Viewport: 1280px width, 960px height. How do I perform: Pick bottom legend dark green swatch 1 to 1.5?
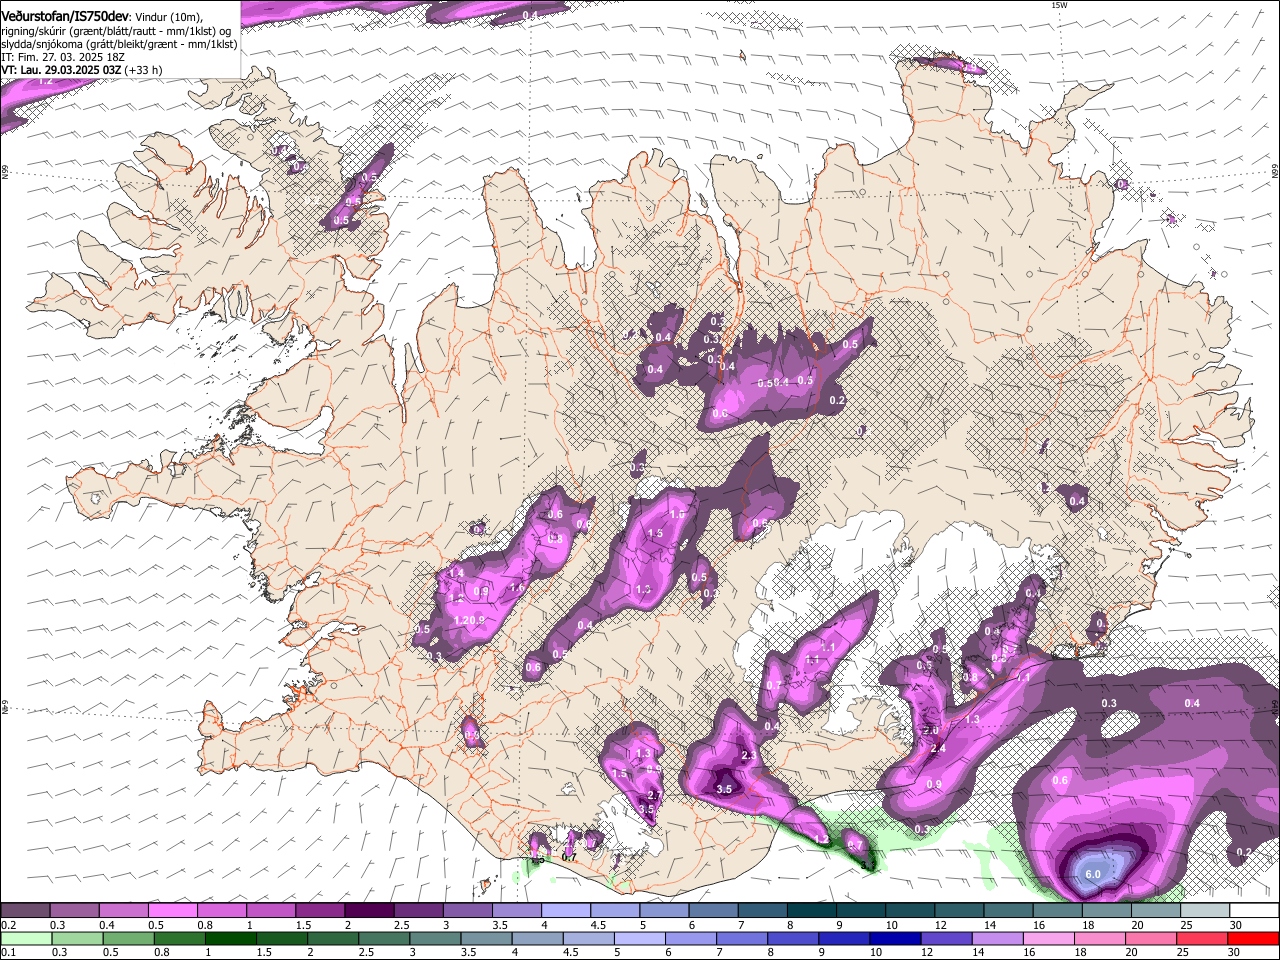pyautogui.click(x=230, y=938)
